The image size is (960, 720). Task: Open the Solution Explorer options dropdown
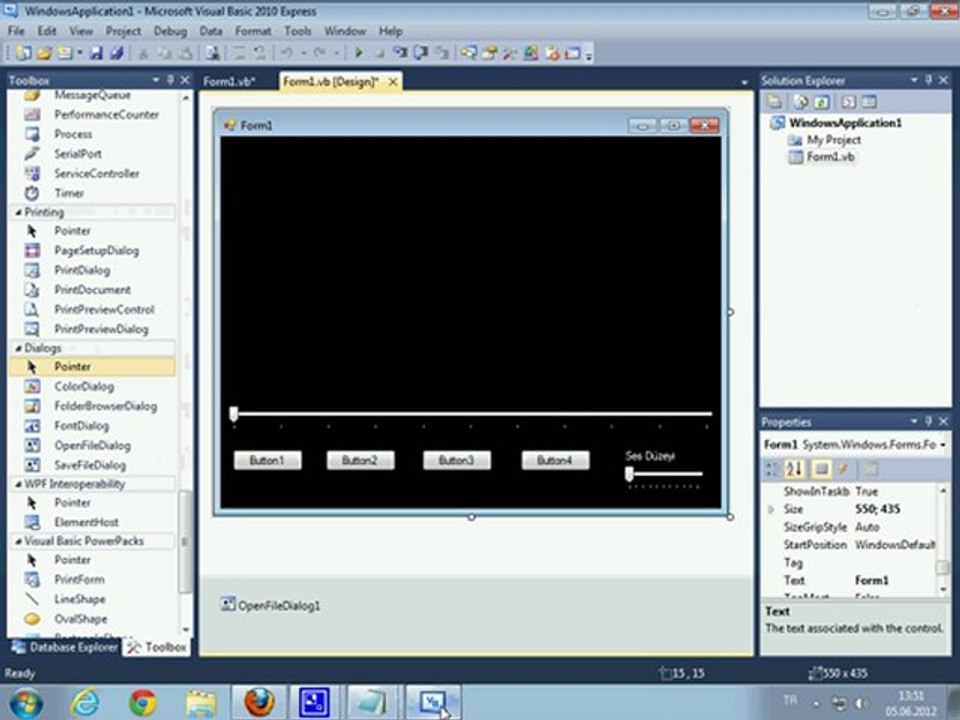914,80
